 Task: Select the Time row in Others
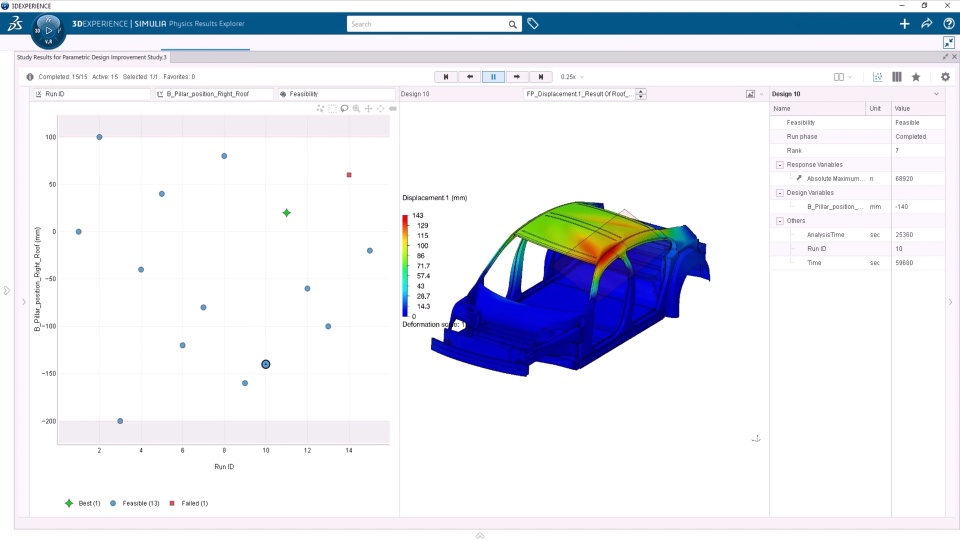(x=857, y=263)
